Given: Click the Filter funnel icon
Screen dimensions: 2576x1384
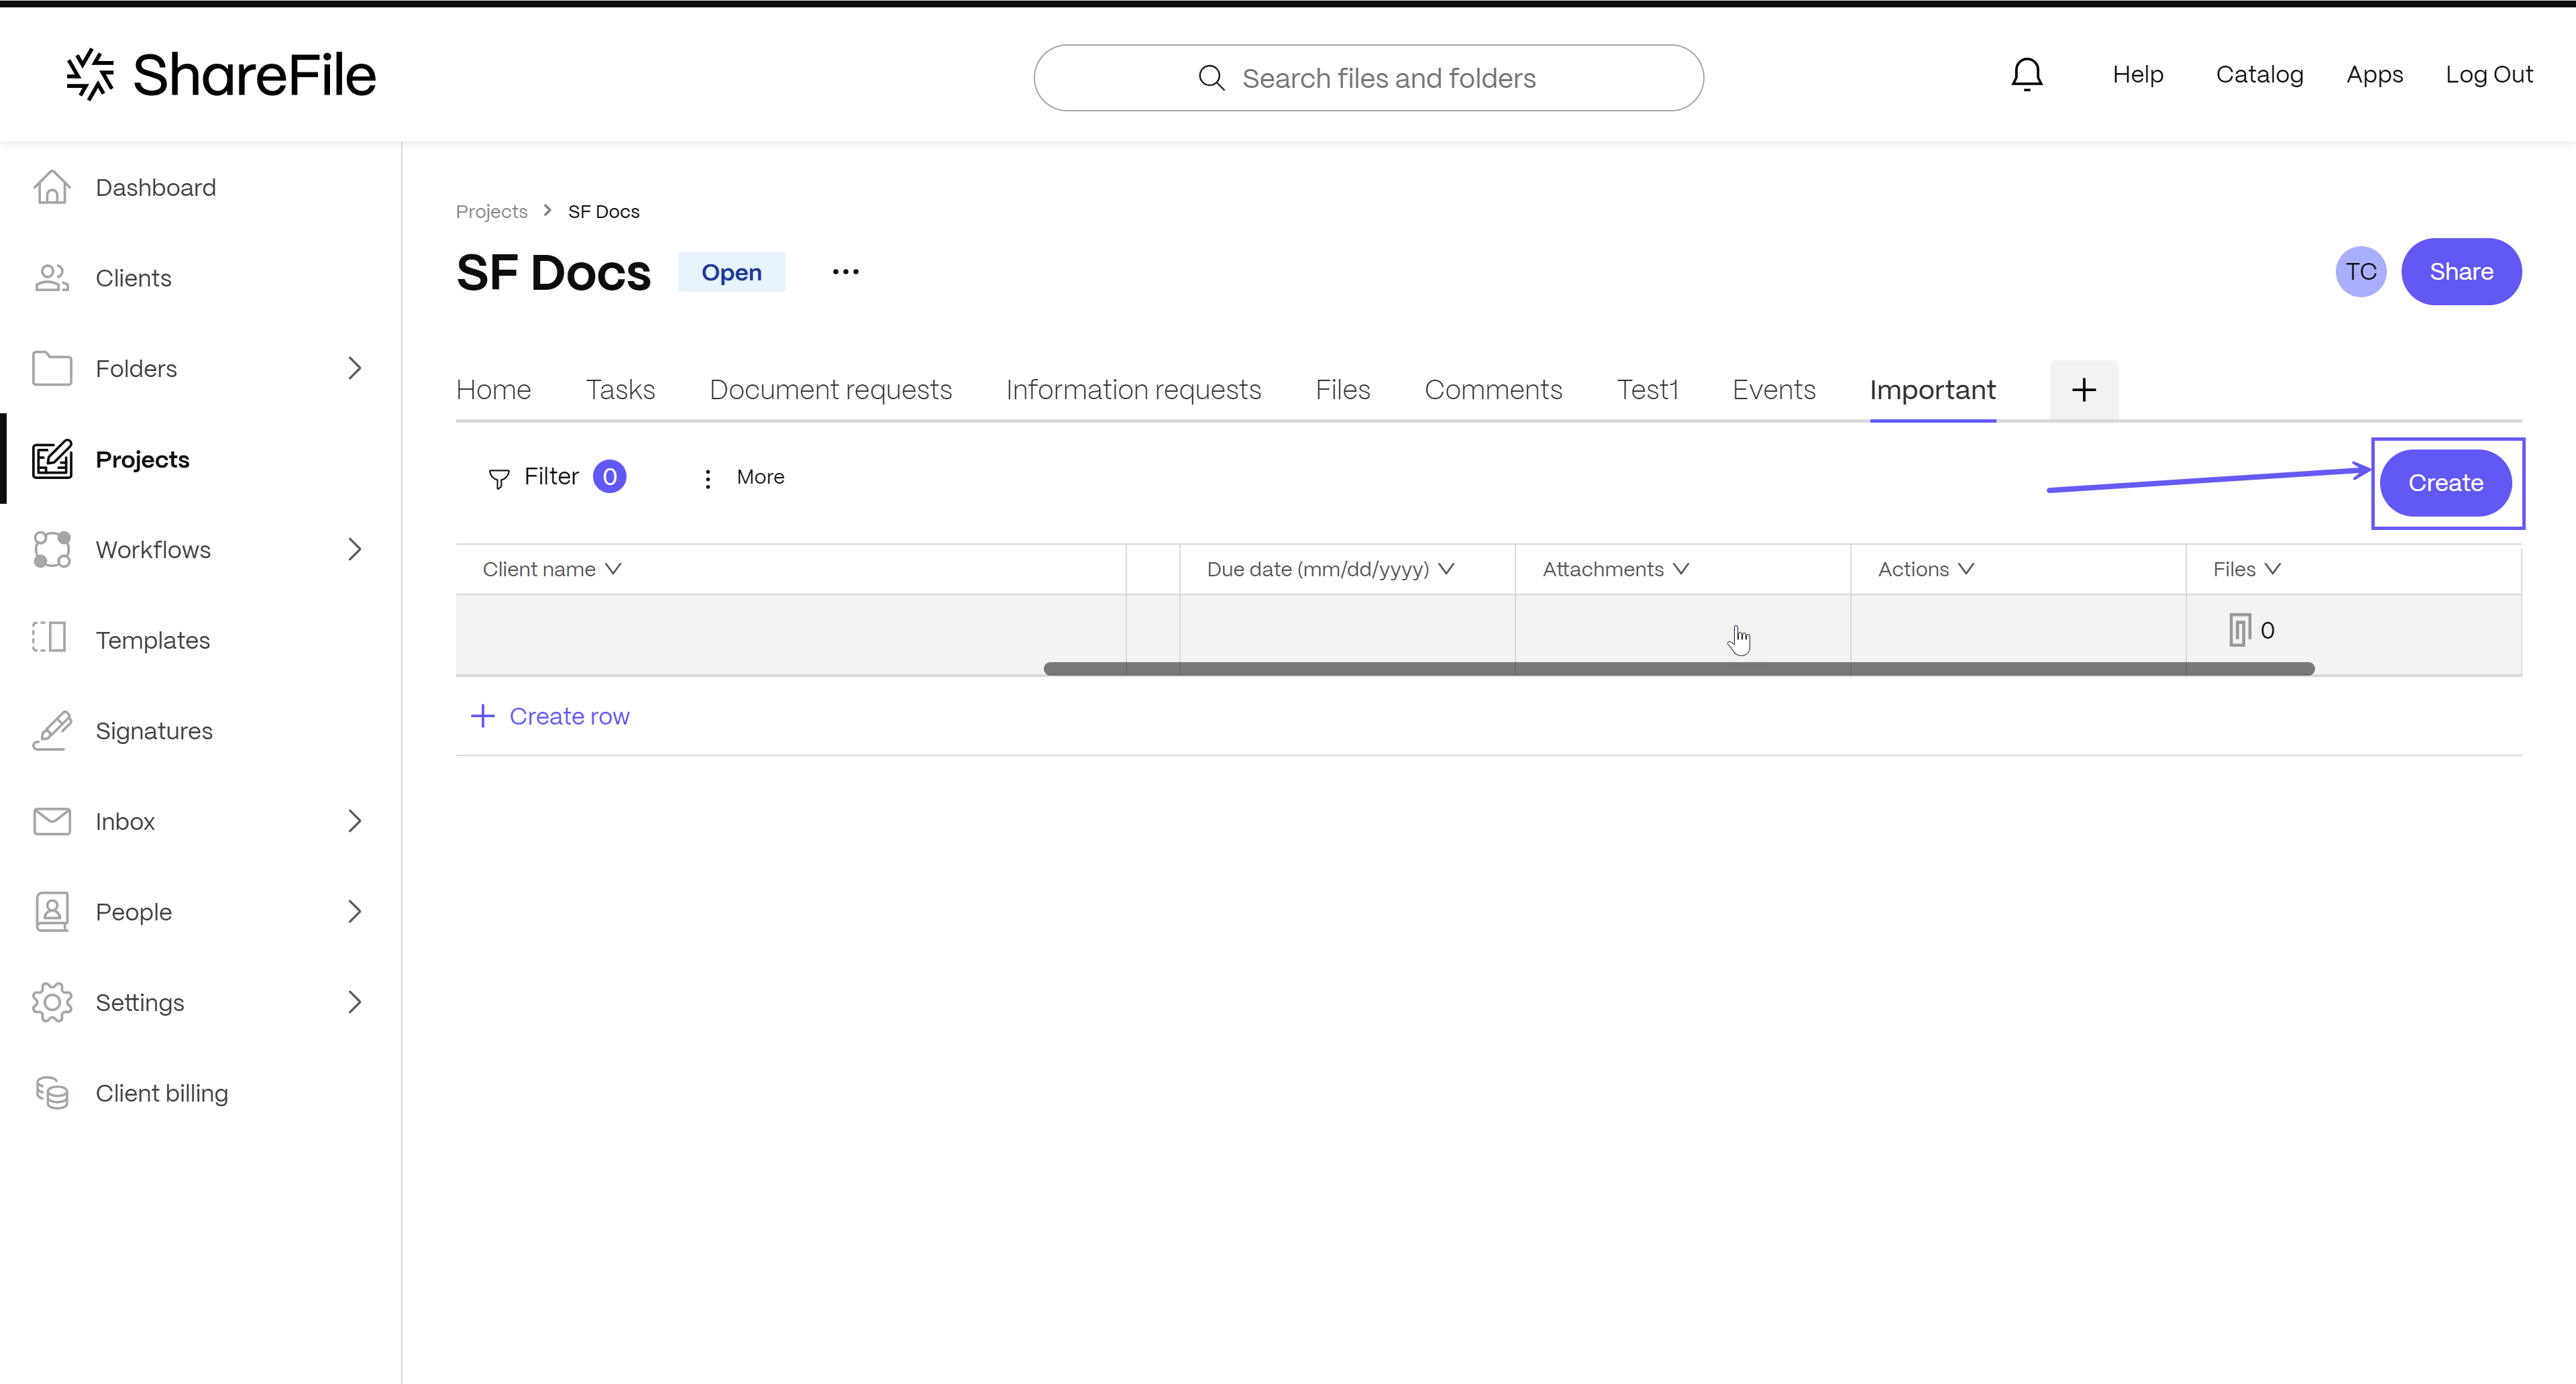Looking at the screenshot, I should pos(499,477).
